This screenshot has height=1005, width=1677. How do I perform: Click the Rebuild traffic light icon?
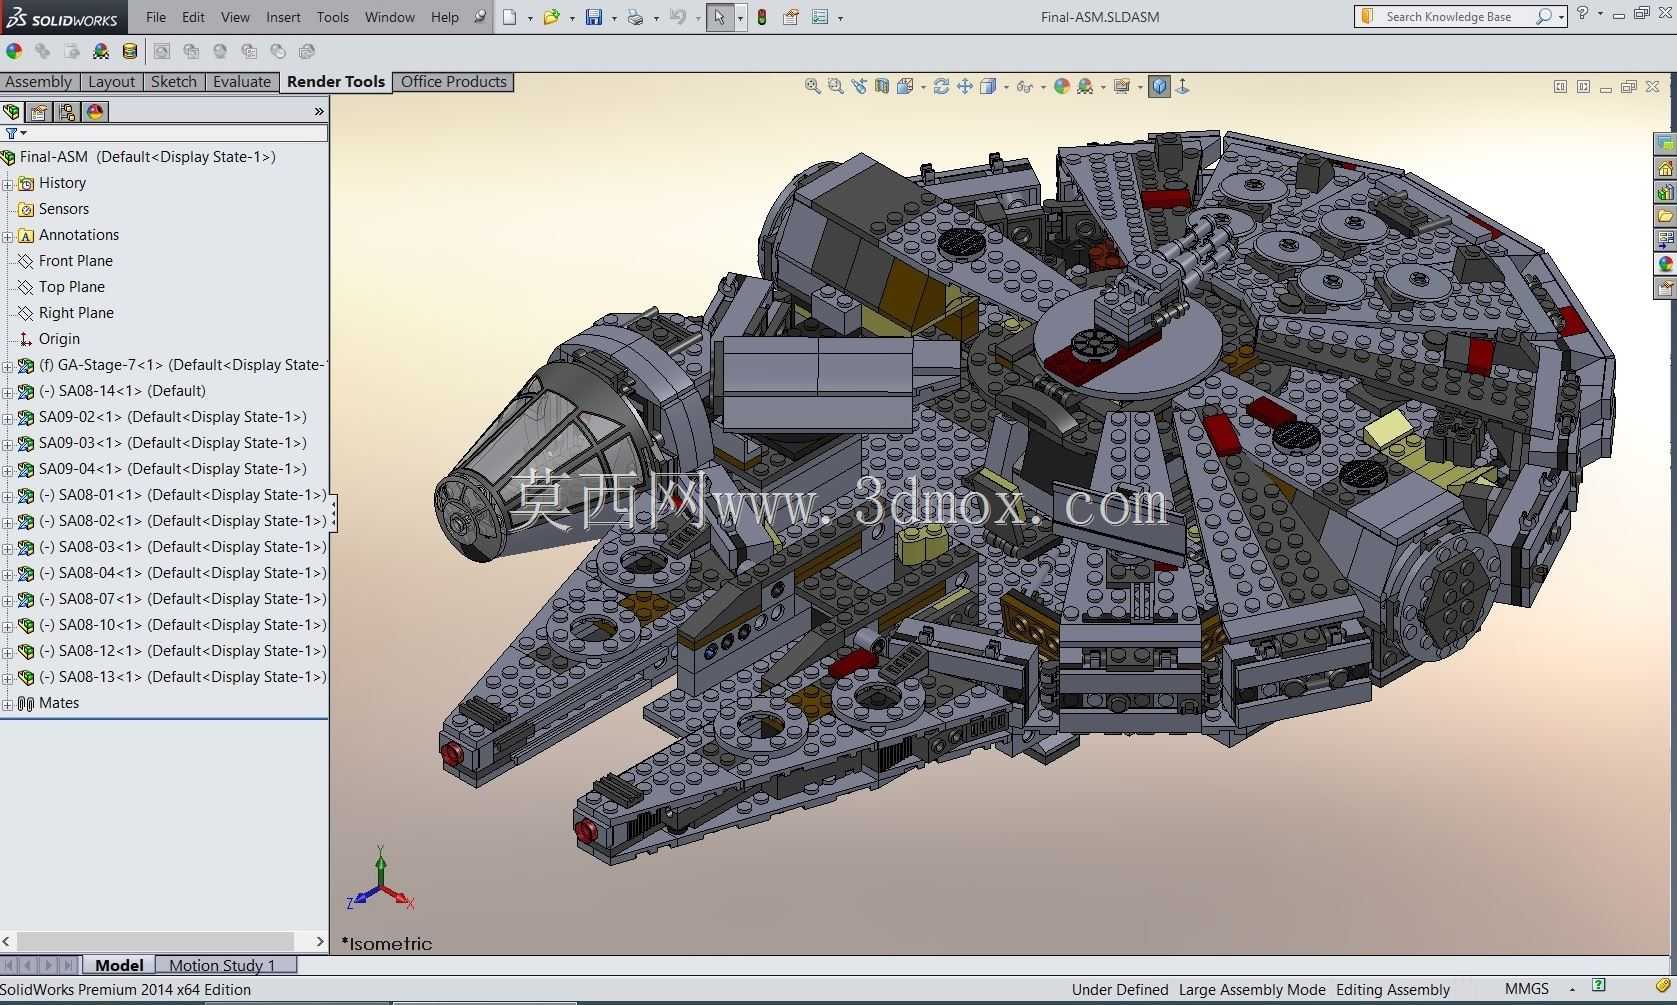pyautogui.click(x=762, y=17)
